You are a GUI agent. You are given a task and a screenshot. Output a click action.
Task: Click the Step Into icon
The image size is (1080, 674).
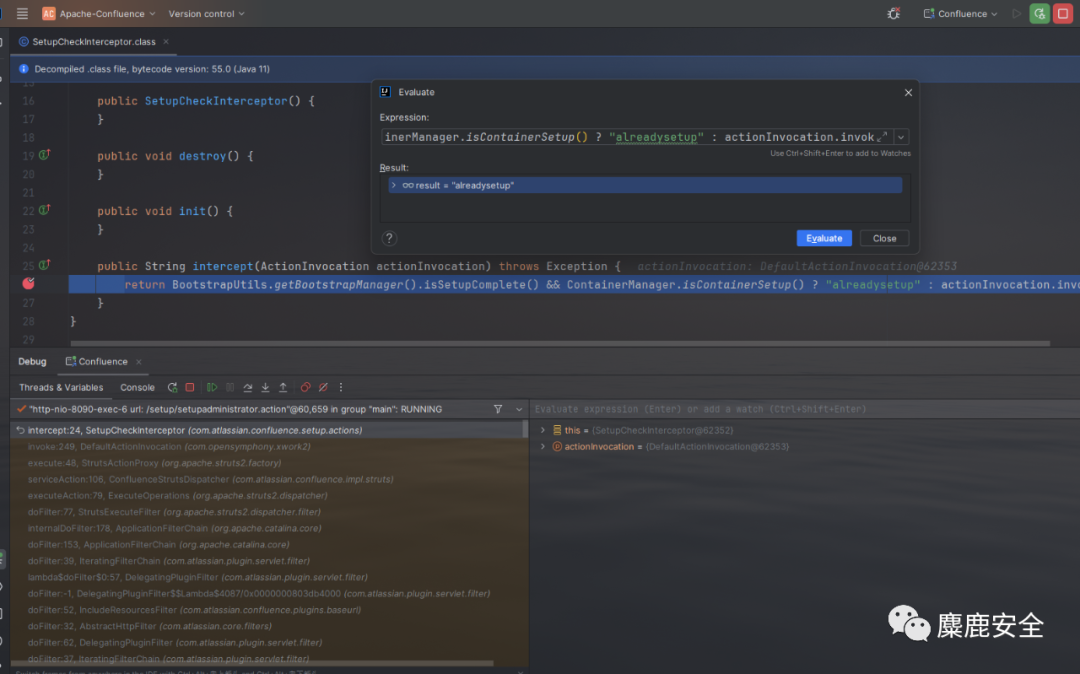[265, 388]
